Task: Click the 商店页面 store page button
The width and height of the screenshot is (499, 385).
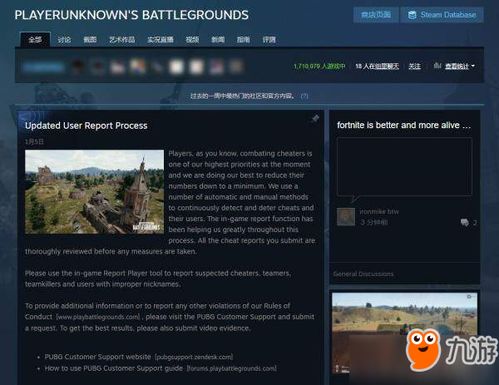Action: (376, 15)
